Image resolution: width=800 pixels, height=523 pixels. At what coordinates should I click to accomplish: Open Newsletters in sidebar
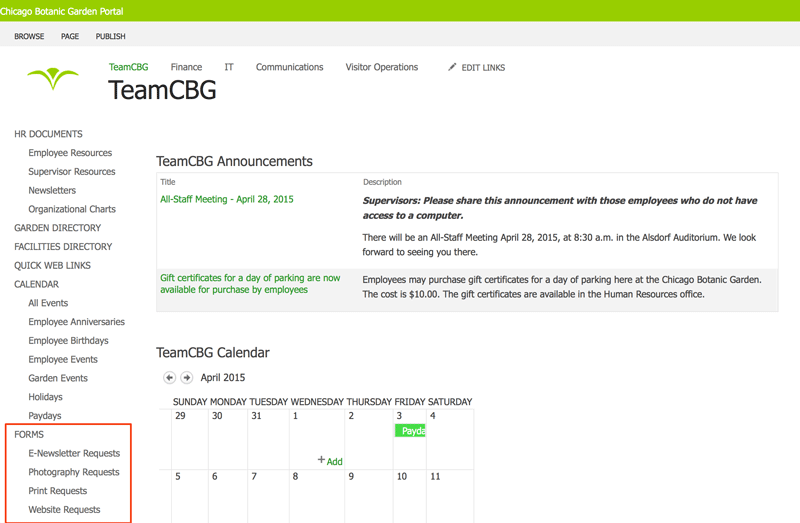click(52, 190)
